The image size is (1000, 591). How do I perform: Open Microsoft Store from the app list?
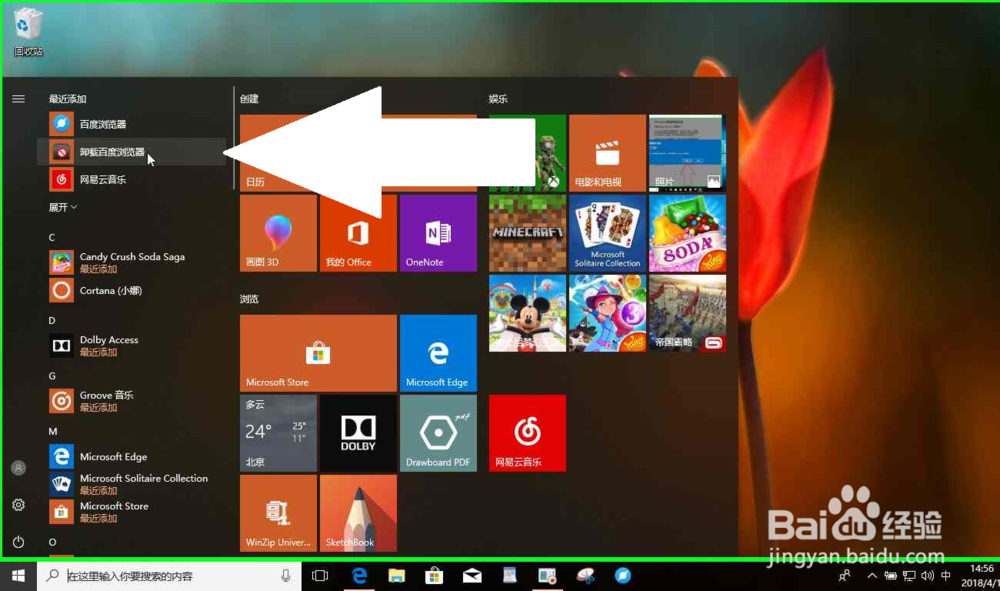point(131,512)
